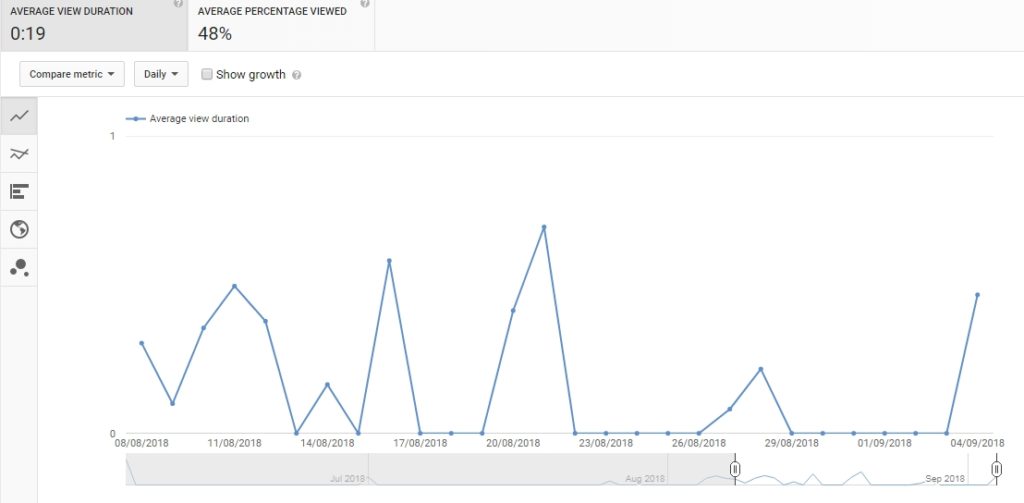Enable the Show growth checkbox
The height and width of the screenshot is (503, 1024).
(206, 74)
